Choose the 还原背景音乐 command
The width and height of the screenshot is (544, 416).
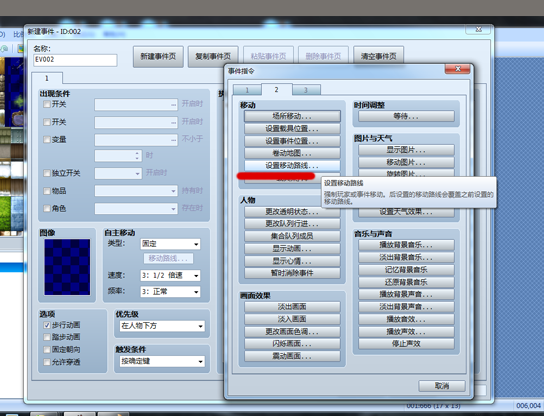coord(406,282)
